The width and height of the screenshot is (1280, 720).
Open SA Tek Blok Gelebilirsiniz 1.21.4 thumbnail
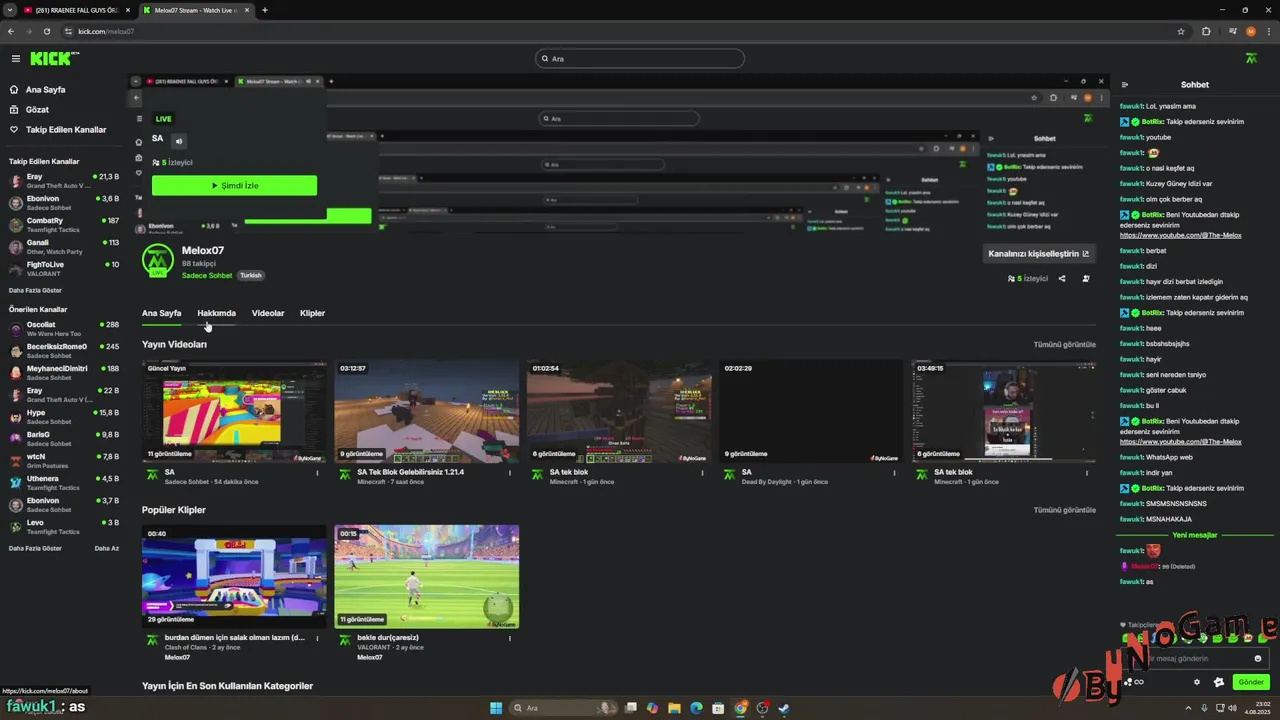[427, 412]
